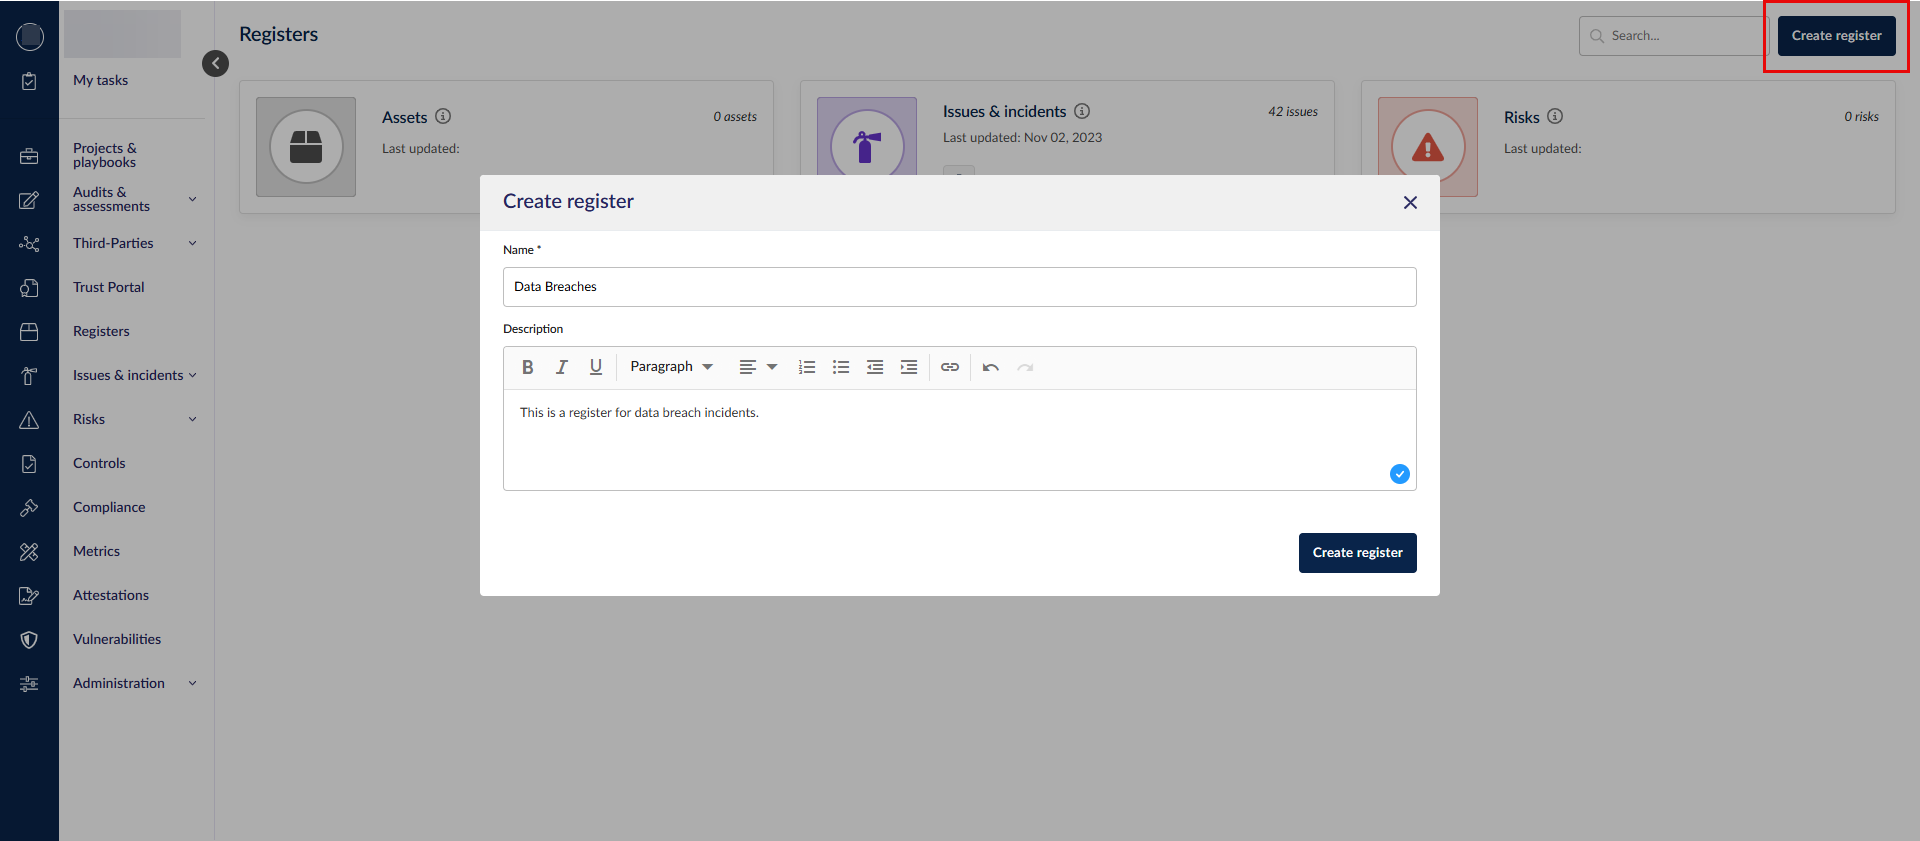Open the text alignment dropdown
Image resolution: width=1920 pixels, height=841 pixels.
point(758,367)
